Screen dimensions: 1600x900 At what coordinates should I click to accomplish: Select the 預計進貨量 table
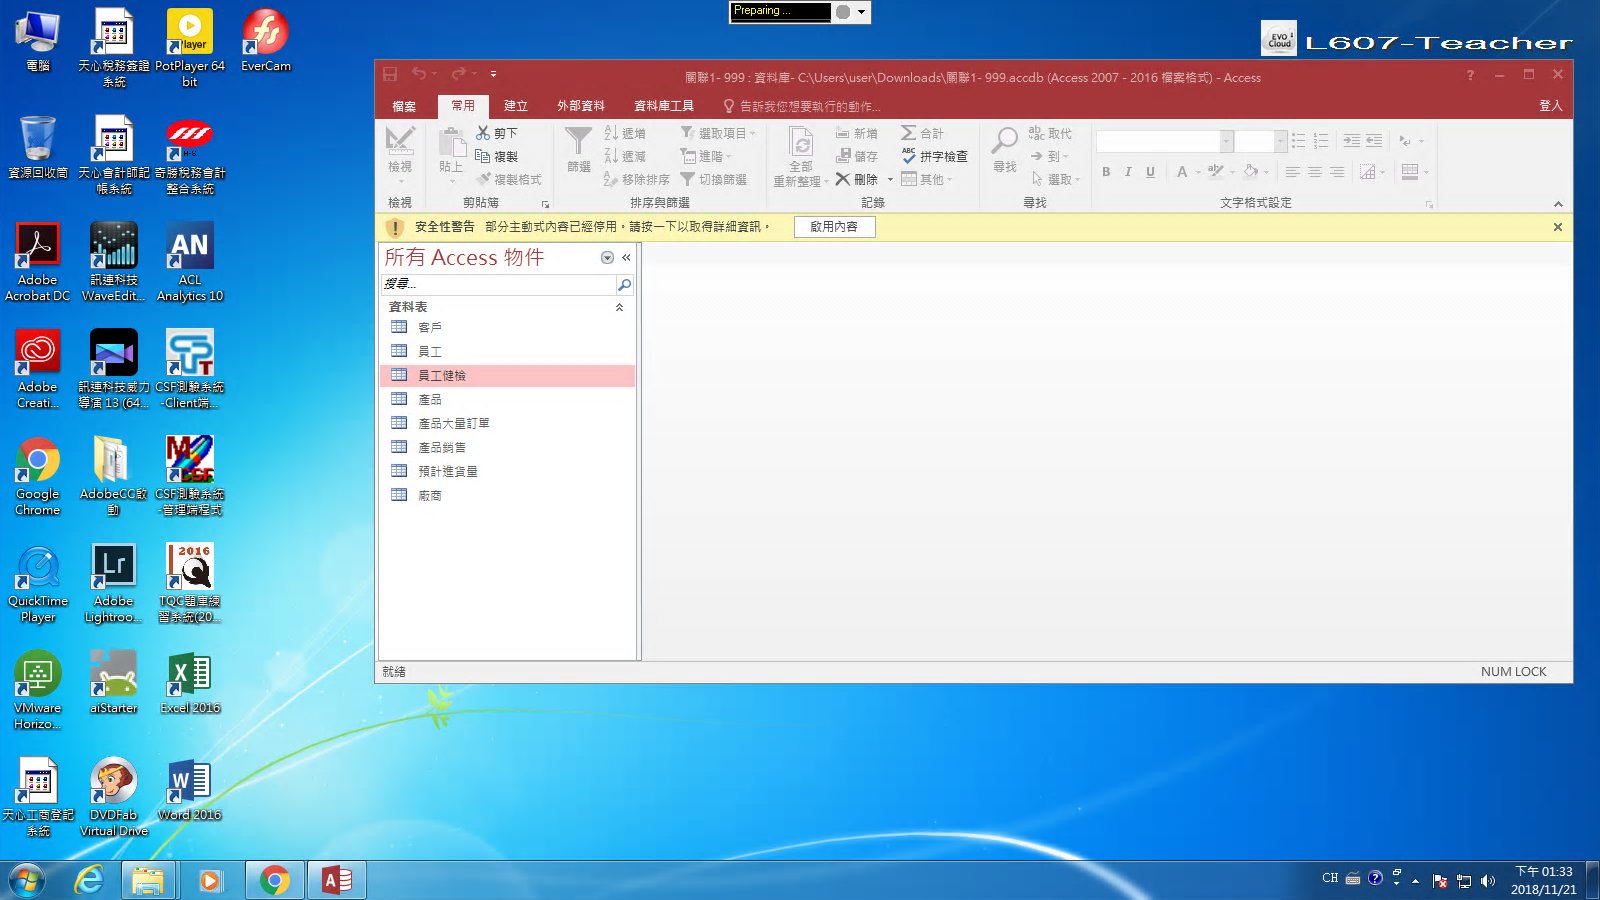tap(508, 471)
